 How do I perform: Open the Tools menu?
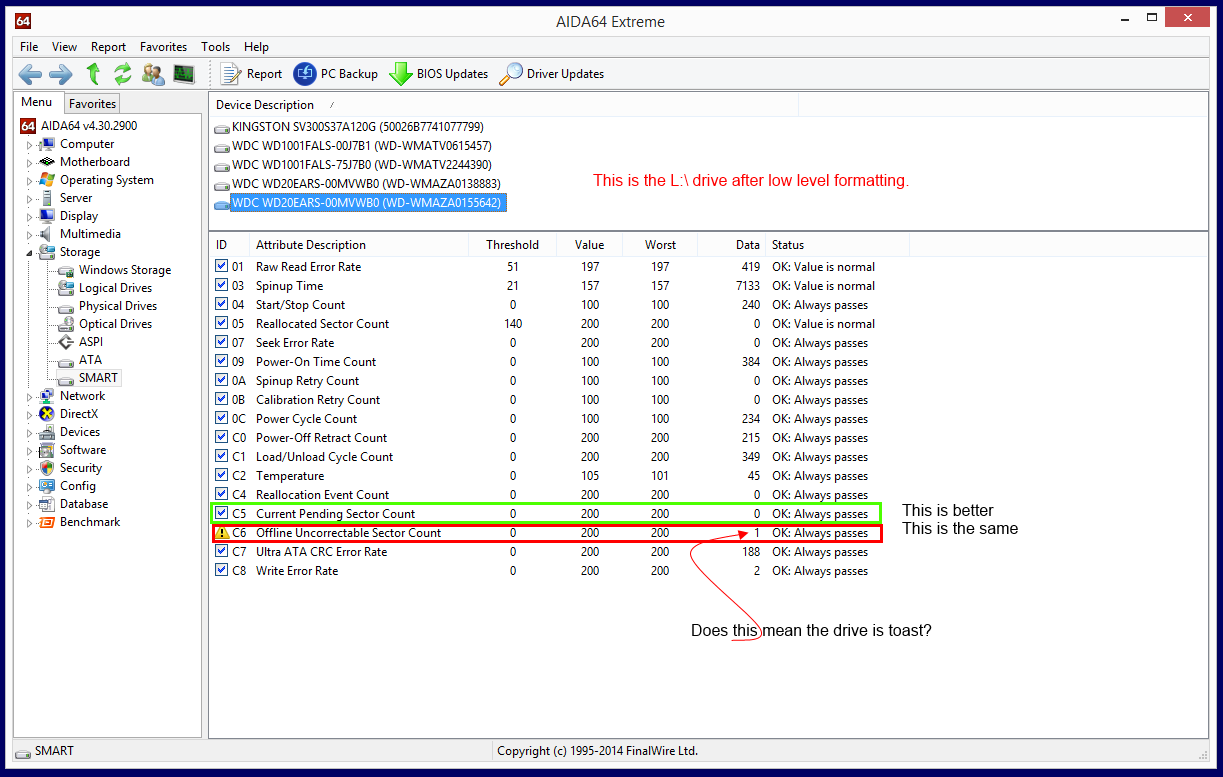tap(215, 47)
